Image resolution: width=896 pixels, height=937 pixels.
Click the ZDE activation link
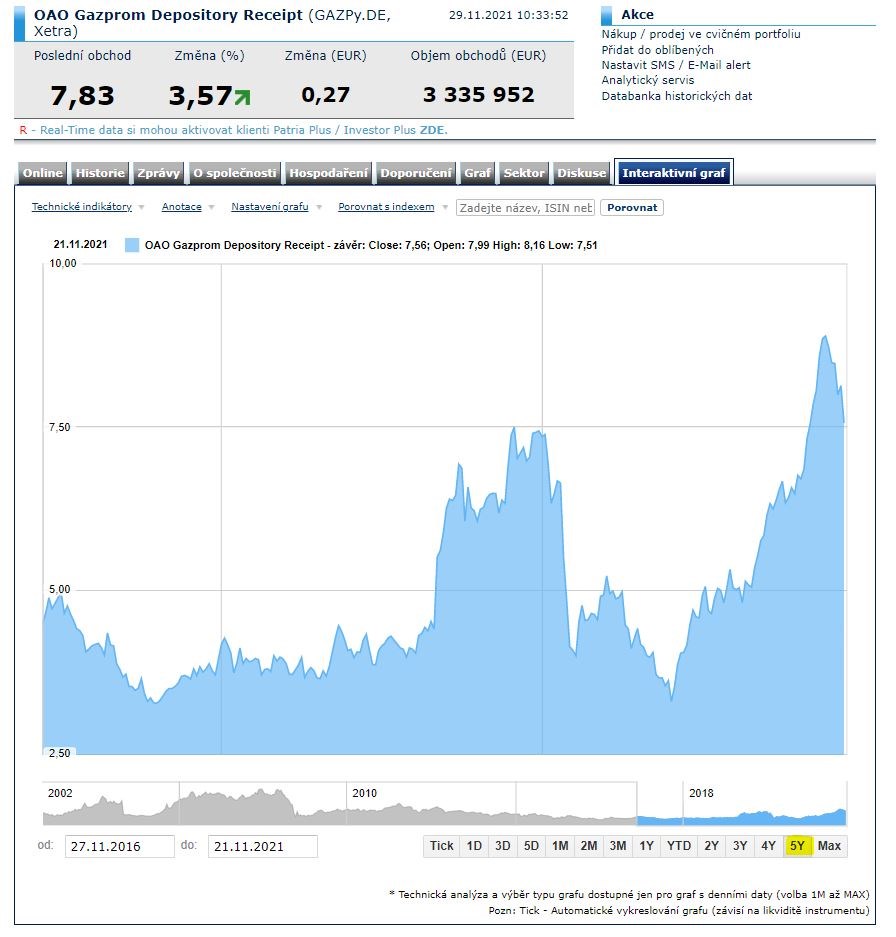click(432, 130)
